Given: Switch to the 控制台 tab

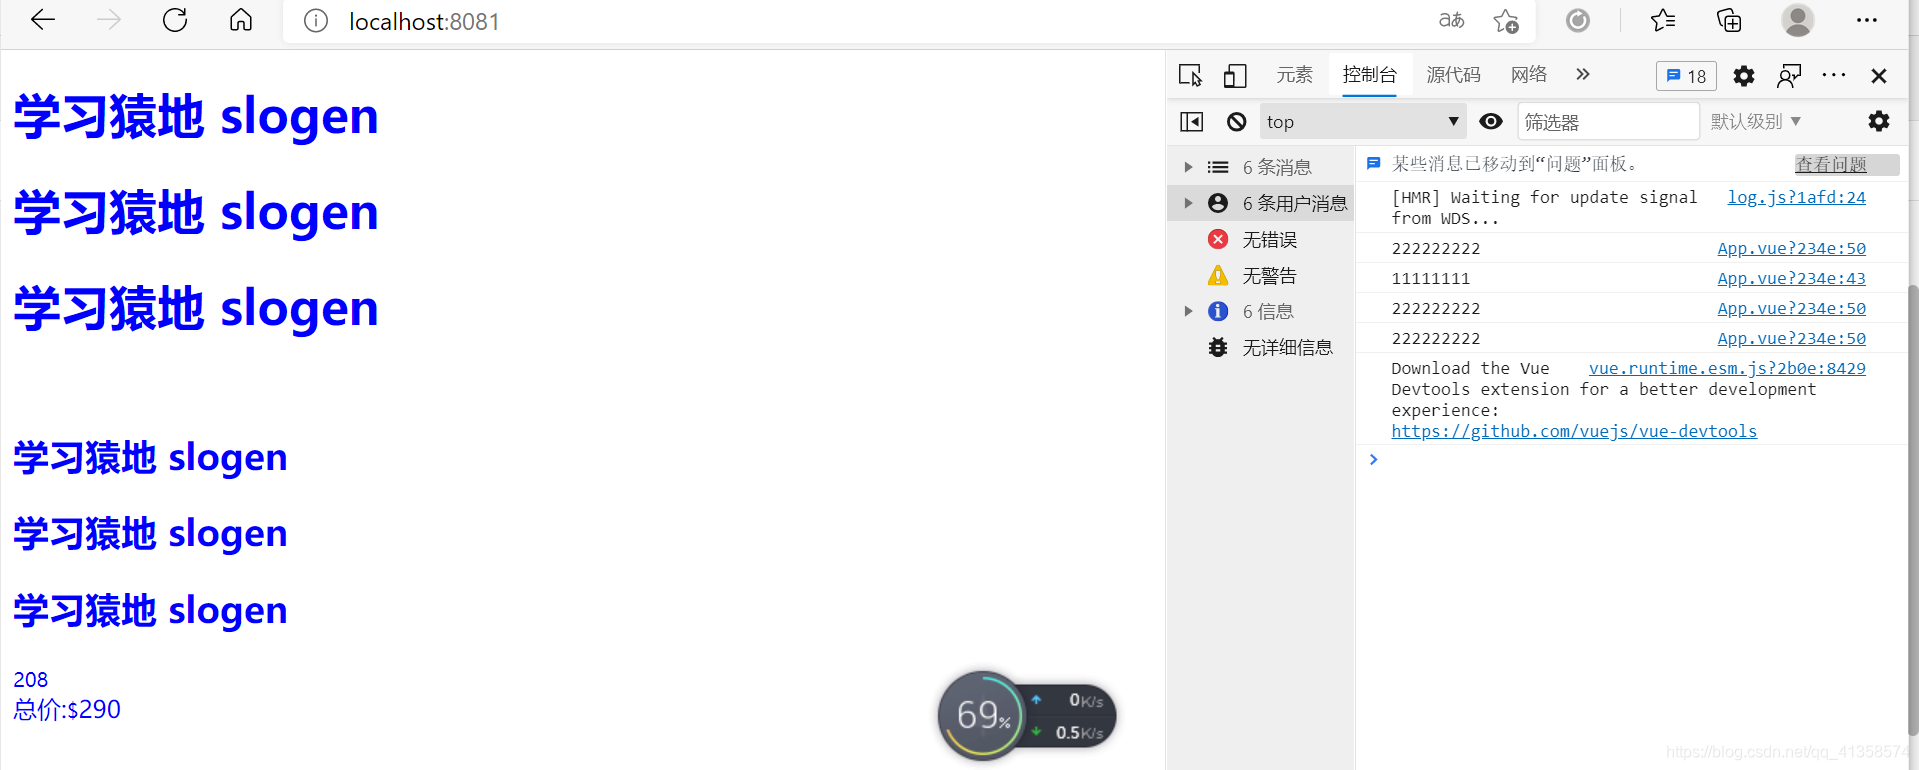Looking at the screenshot, I should [1369, 75].
